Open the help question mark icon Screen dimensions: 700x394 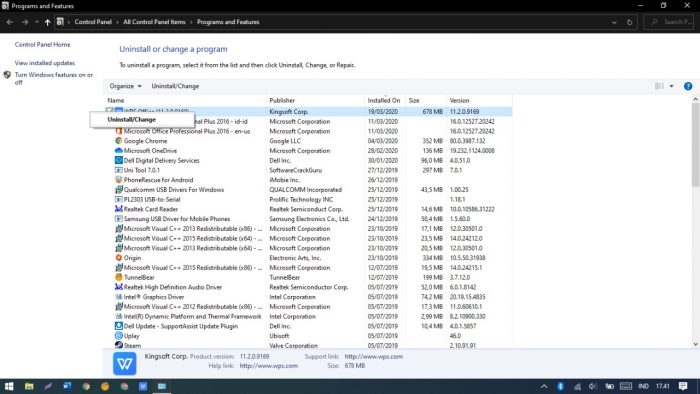point(688,86)
